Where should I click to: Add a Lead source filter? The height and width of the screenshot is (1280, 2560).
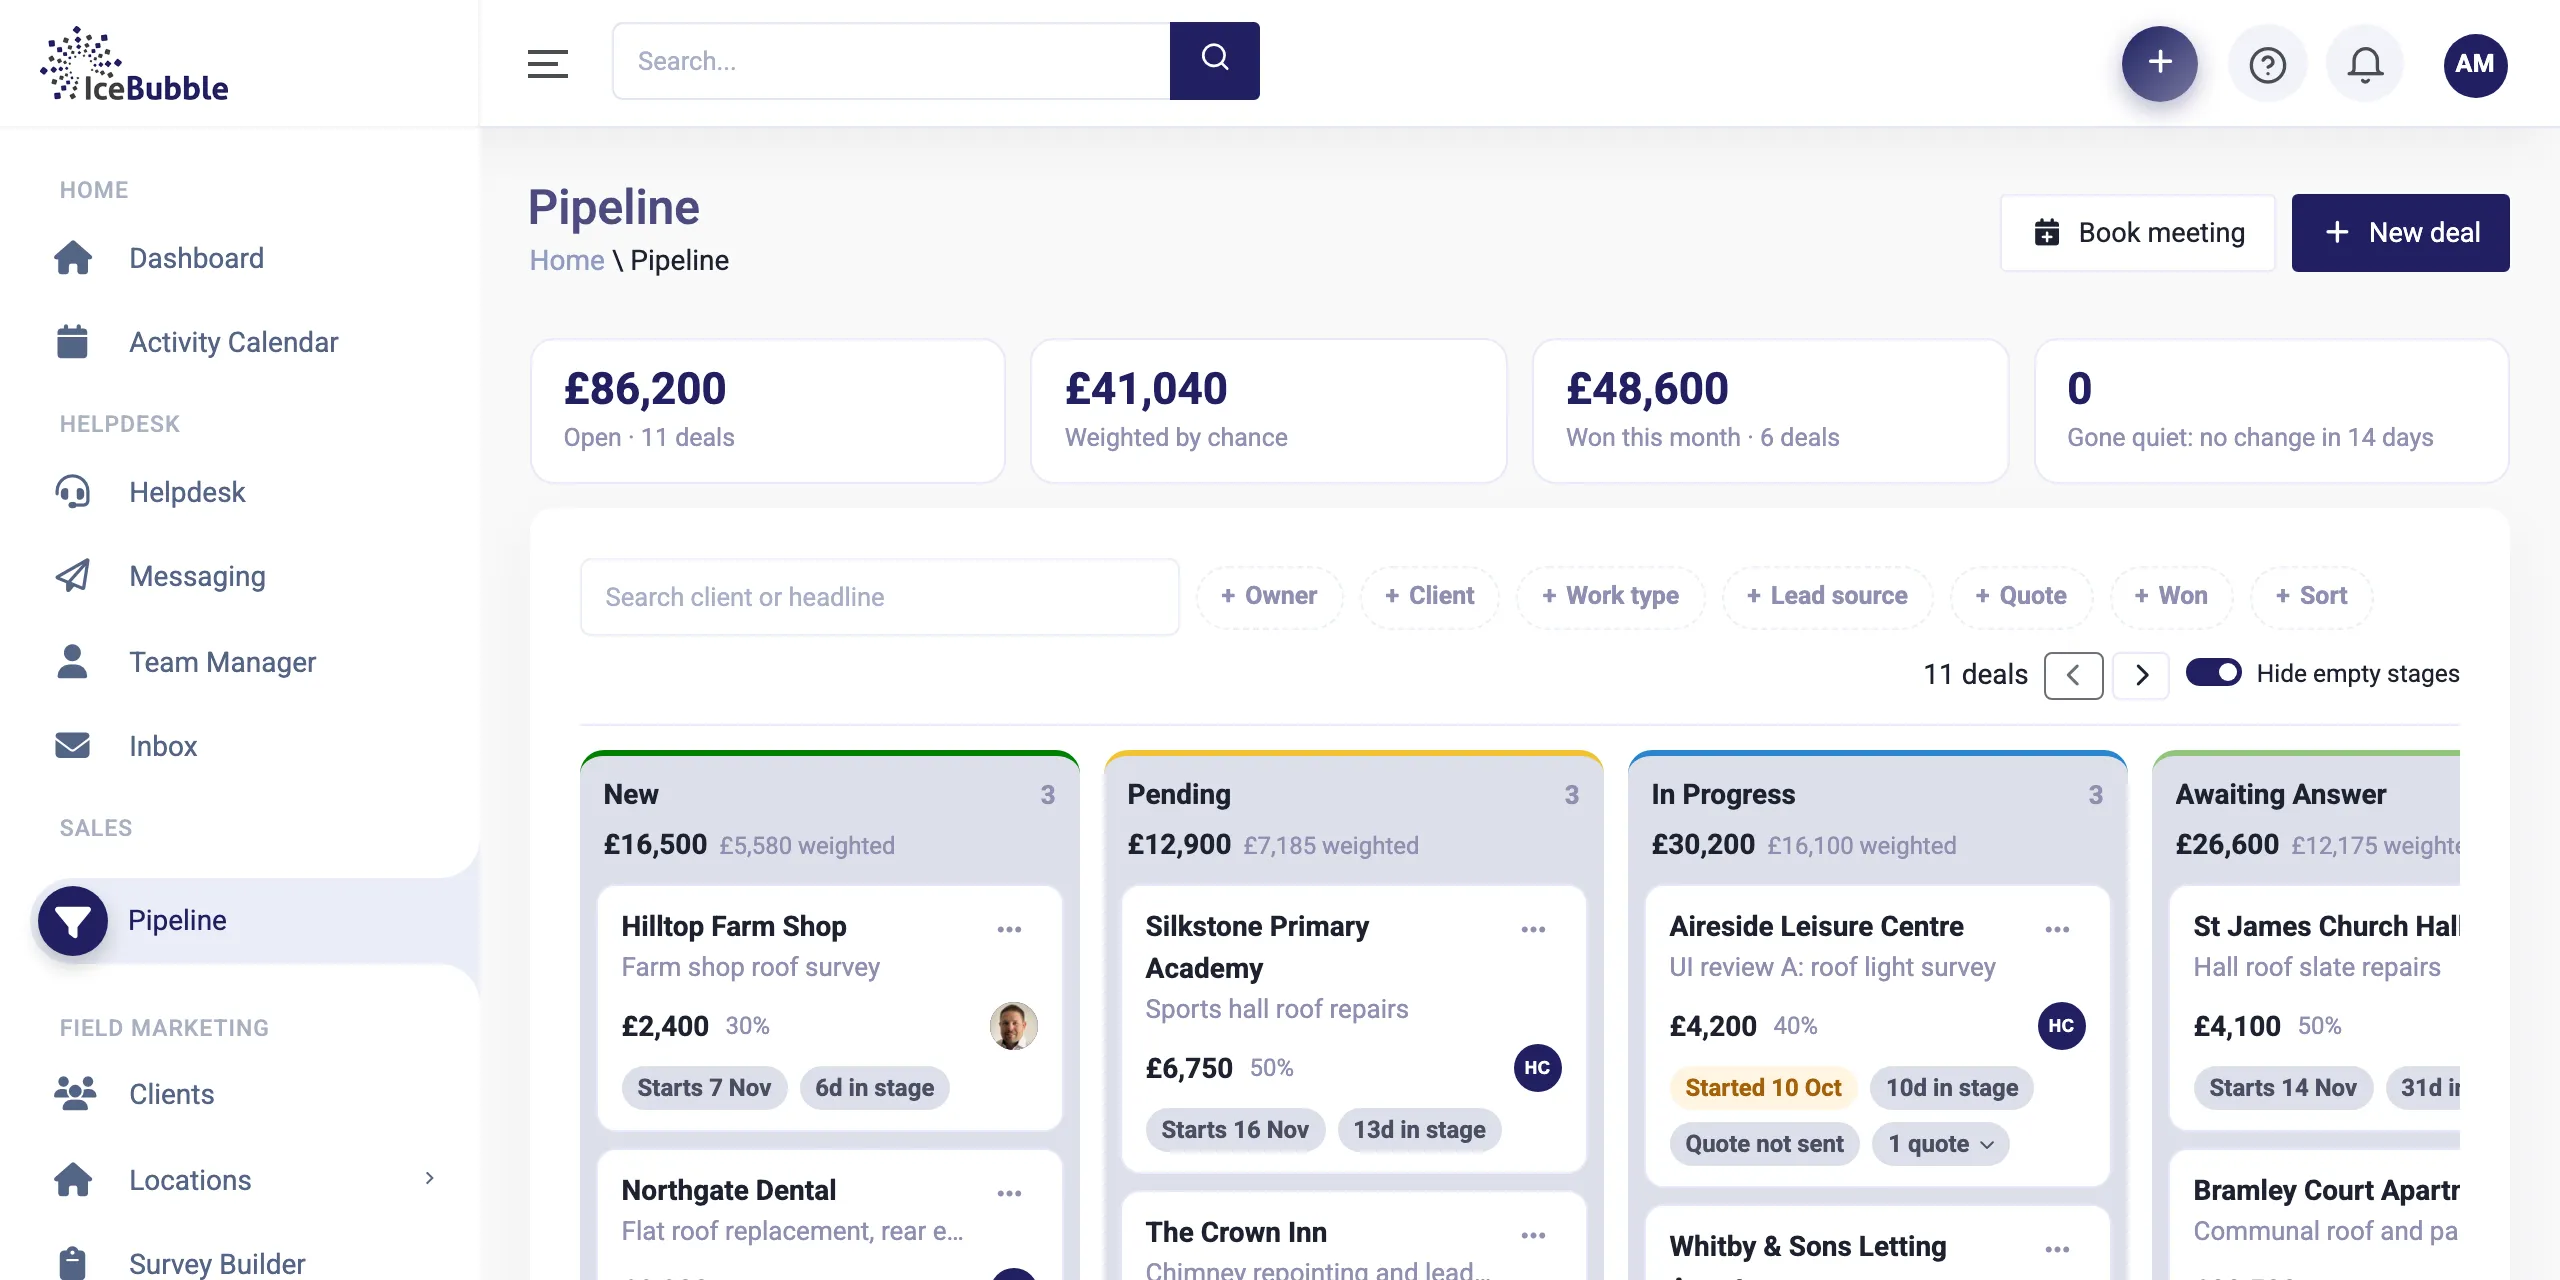1827,596
